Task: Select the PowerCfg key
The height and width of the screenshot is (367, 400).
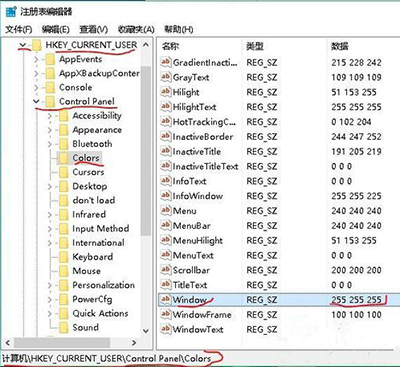Action: point(92,299)
